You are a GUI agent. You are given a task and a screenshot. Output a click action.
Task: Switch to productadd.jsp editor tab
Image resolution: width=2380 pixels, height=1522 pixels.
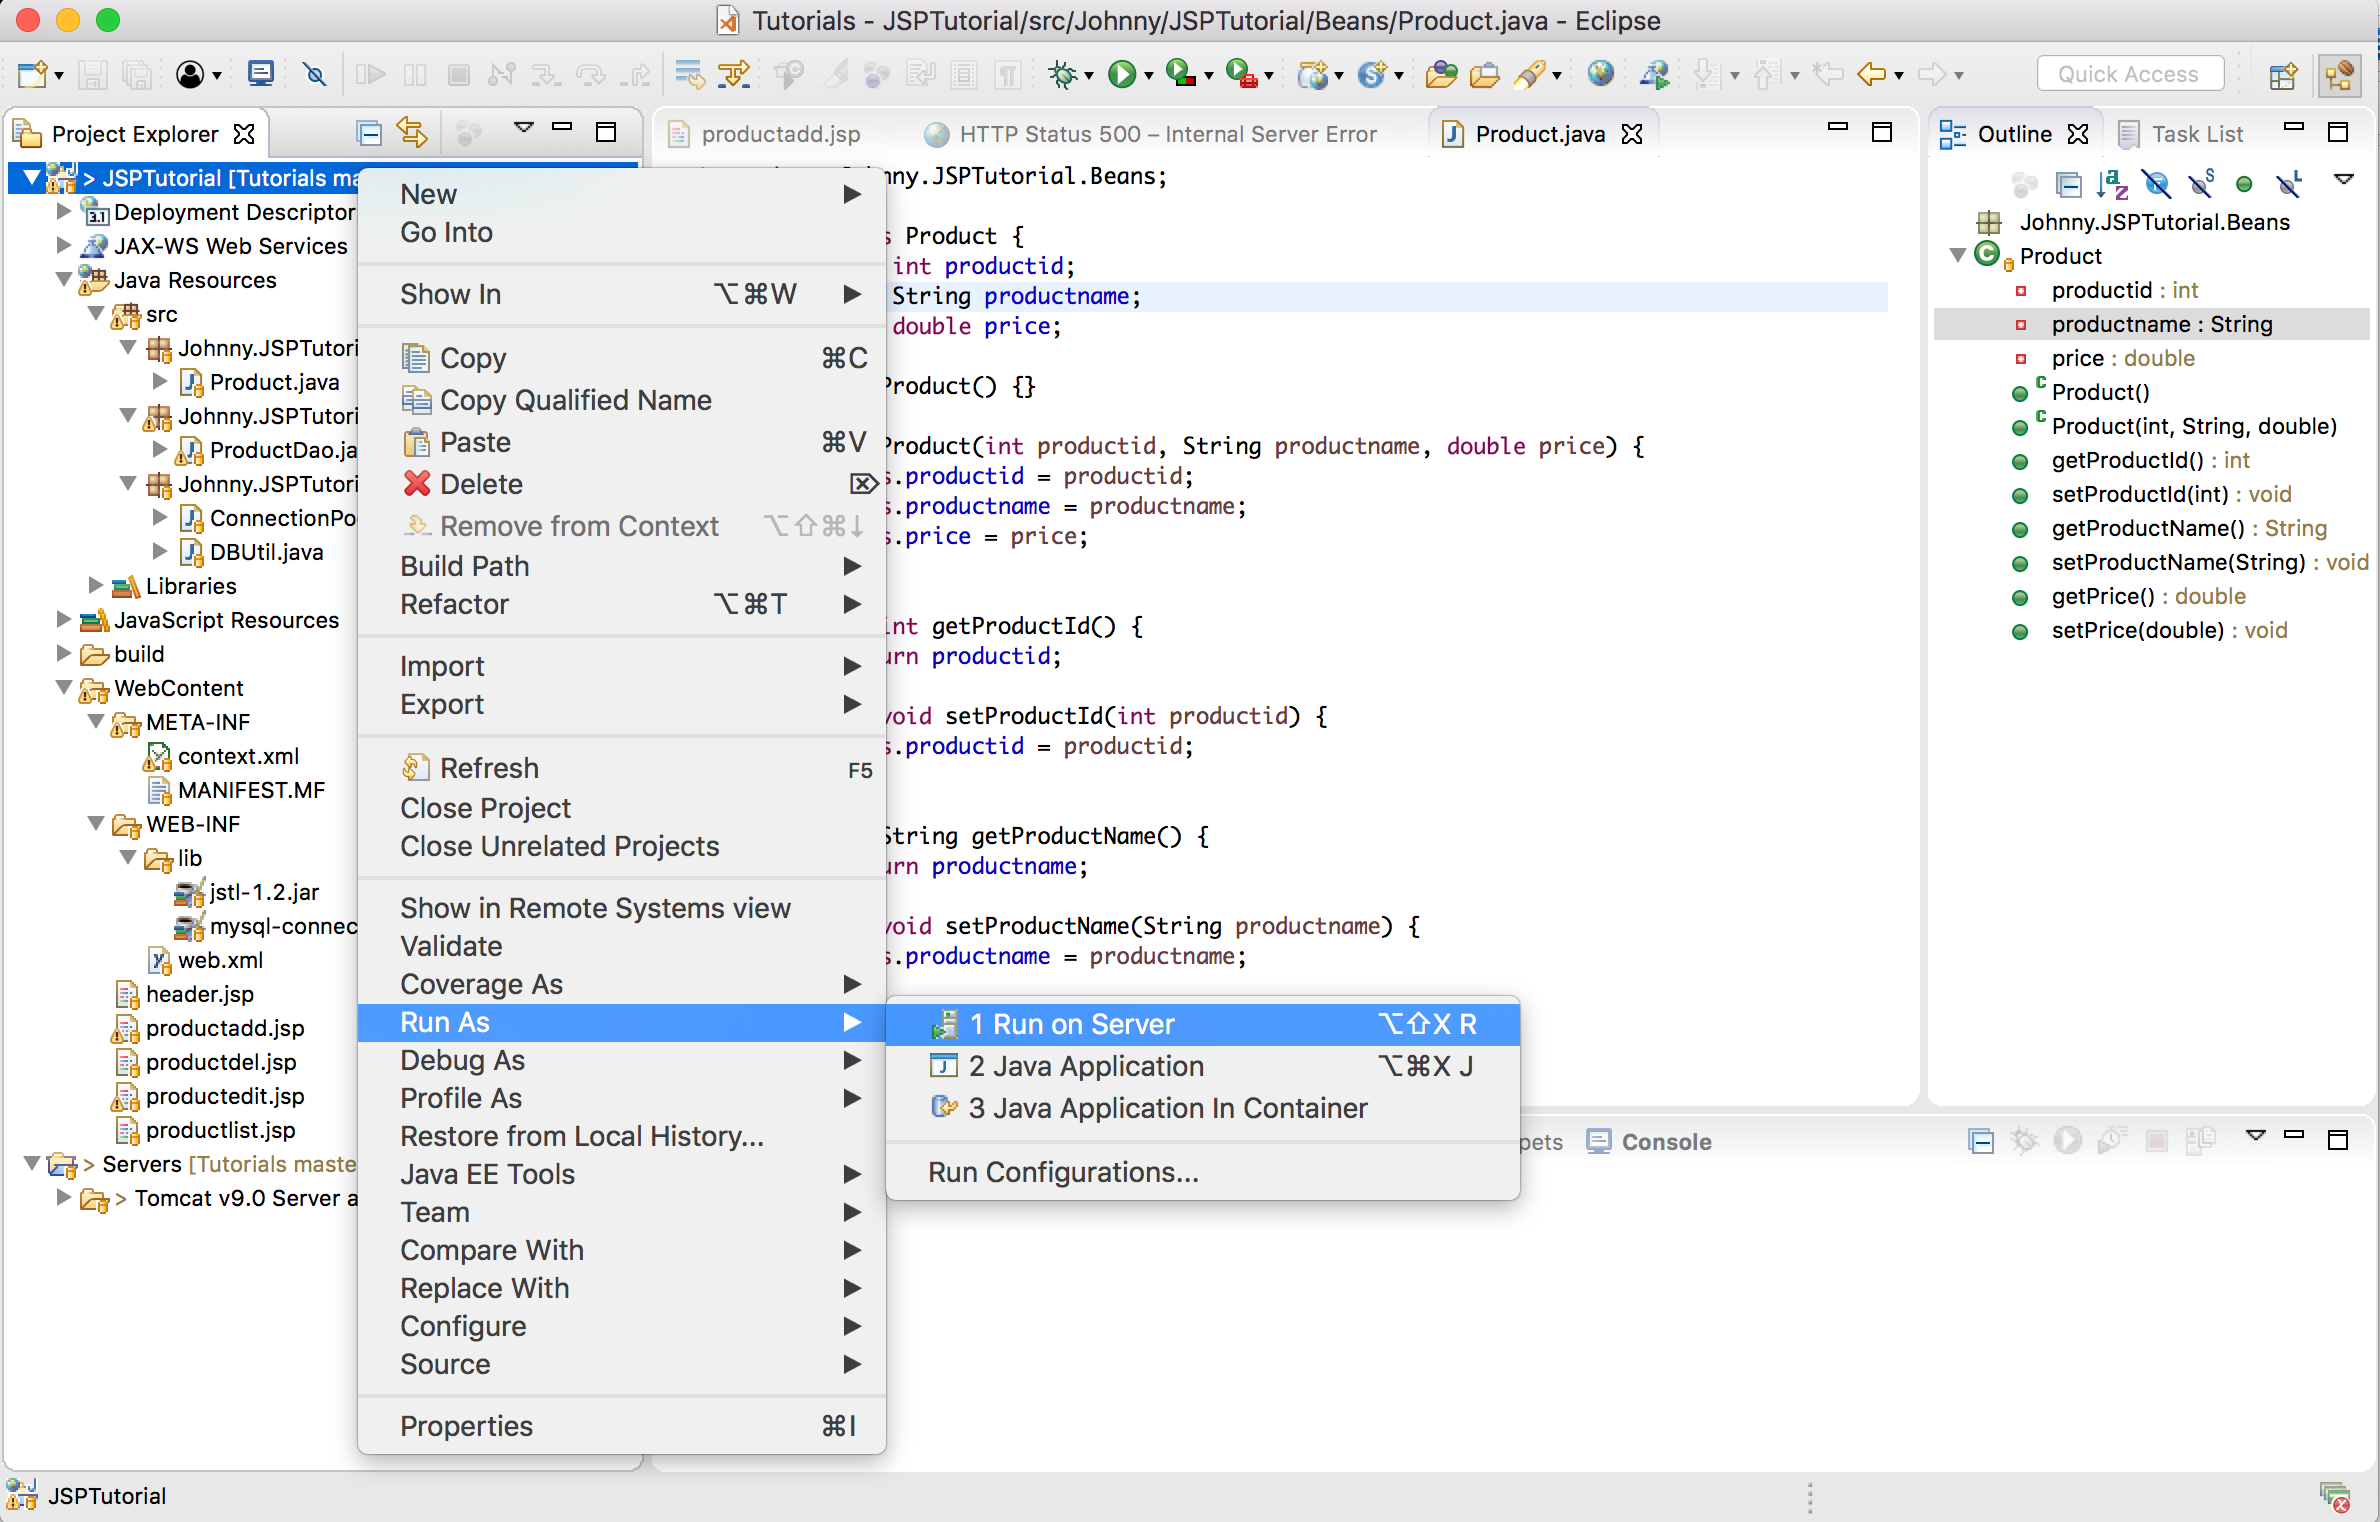click(x=765, y=134)
